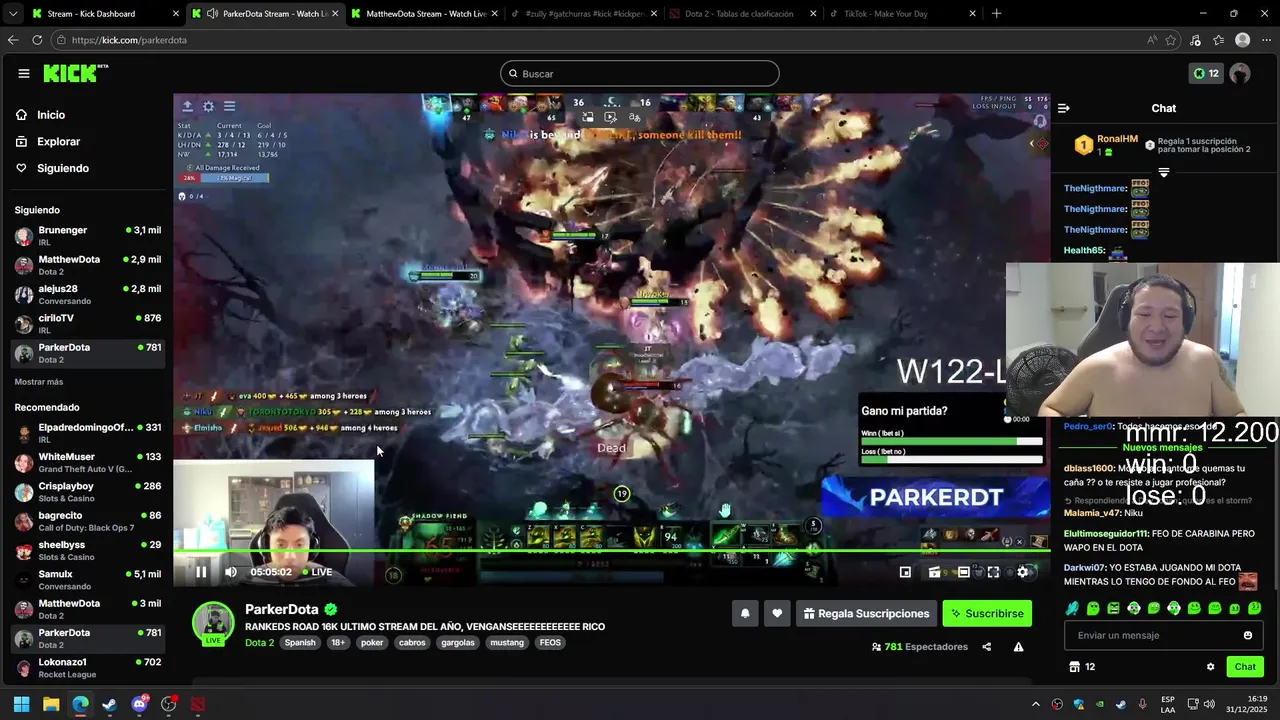
Task: Open ciriloTV channel in sidebar
Action: [x=88, y=323]
